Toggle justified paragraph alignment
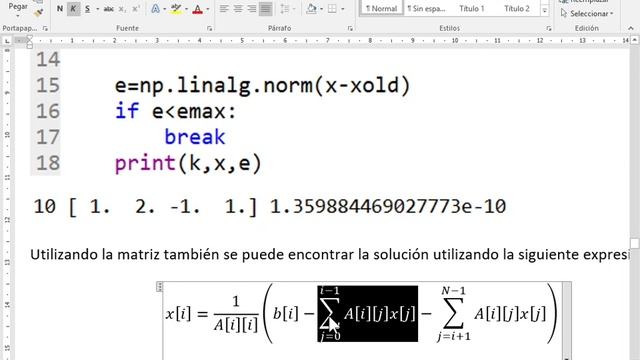This screenshot has width=640, height=360. click(266, 9)
